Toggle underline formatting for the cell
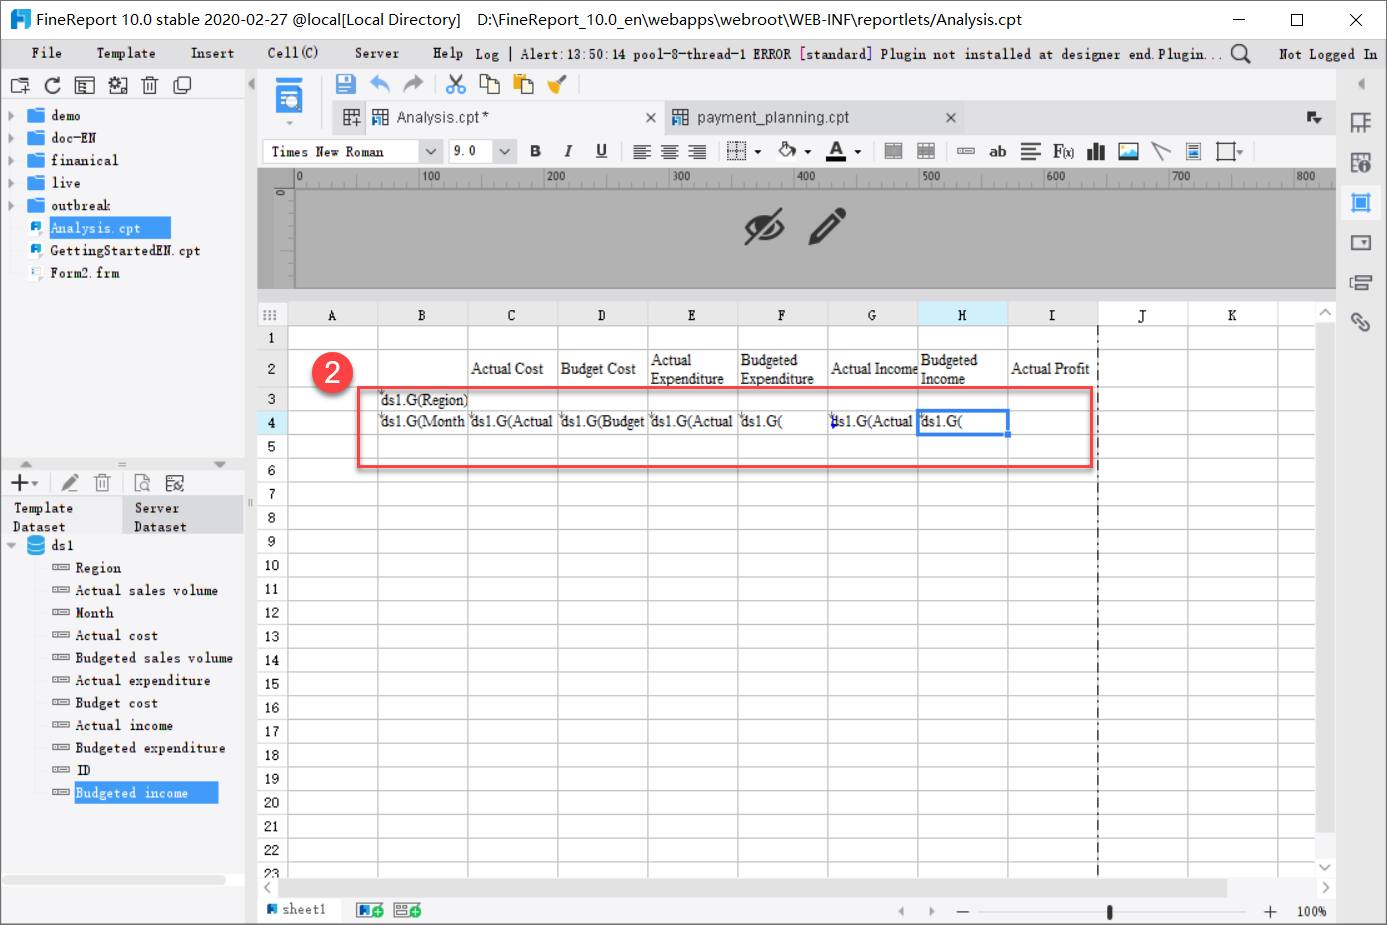This screenshot has height=925, width=1387. [x=601, y=151]
